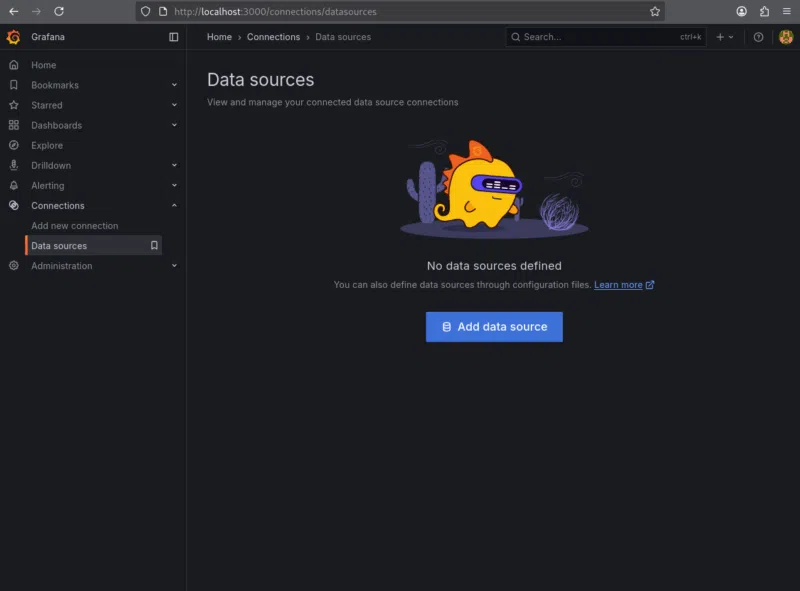Click the Grafana title text
This screenshot has width=800, height=591.
[x=48, y=37]
